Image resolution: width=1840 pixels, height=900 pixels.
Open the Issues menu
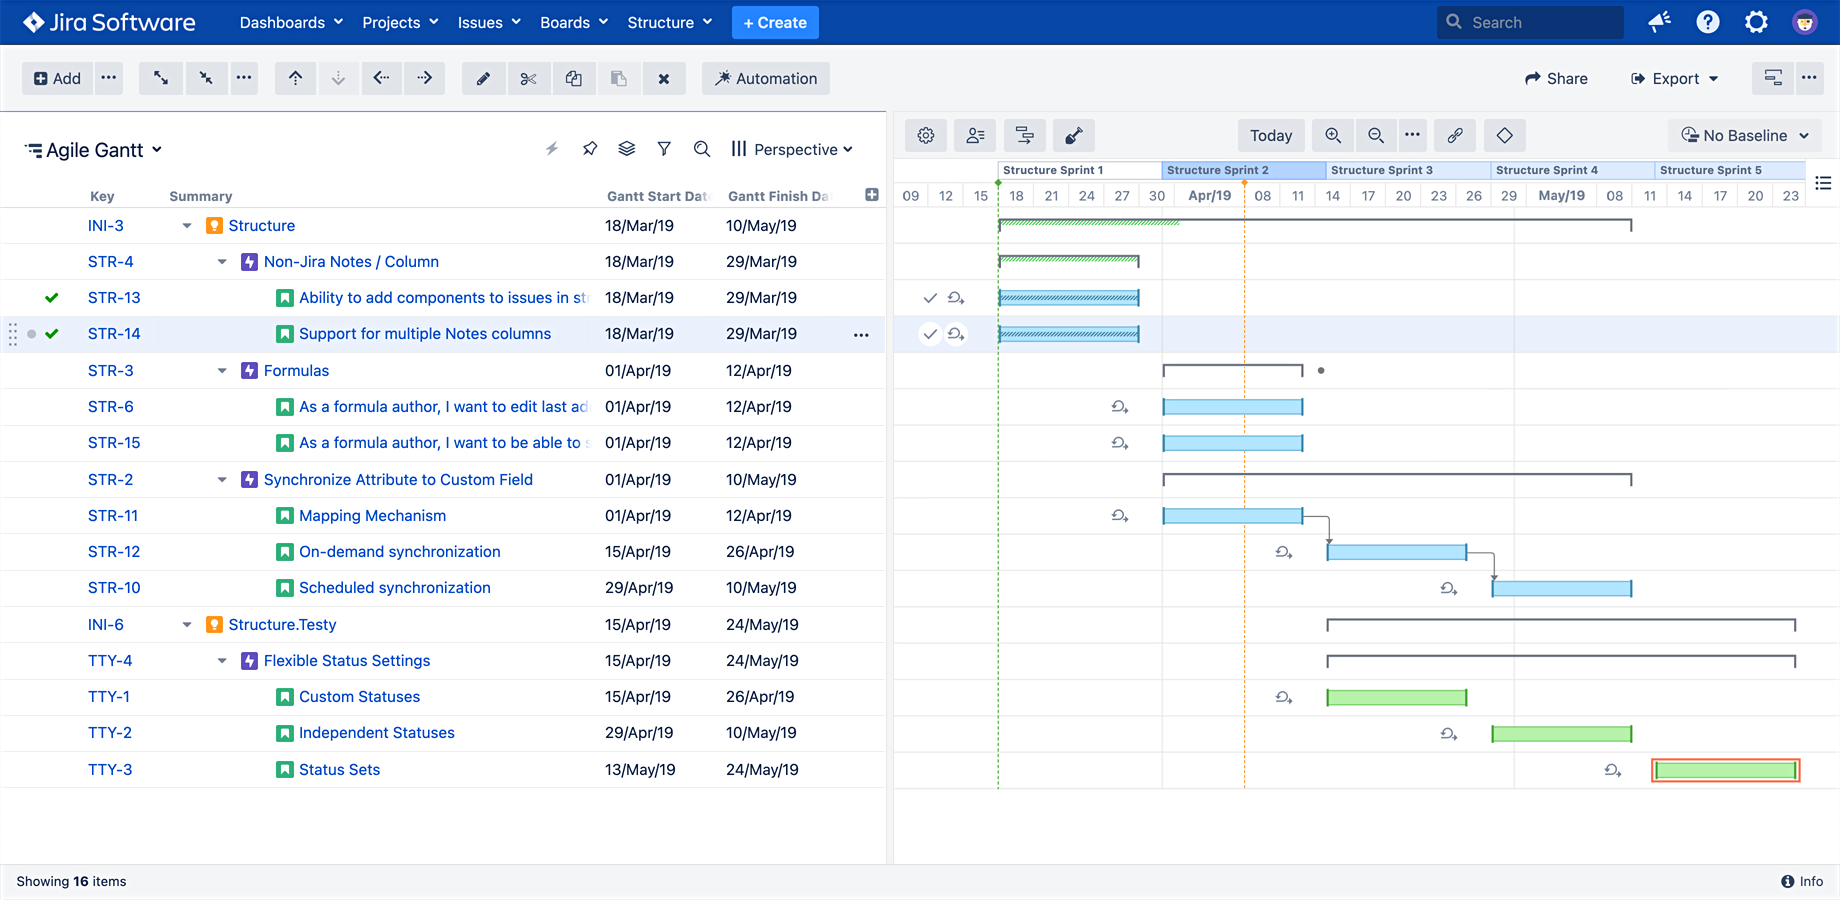pyautogui.click(x=489, y=22)
